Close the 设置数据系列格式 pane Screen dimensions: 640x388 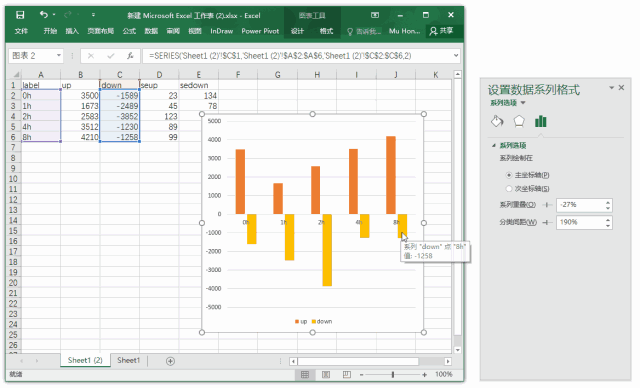click(x=621, y=87)
